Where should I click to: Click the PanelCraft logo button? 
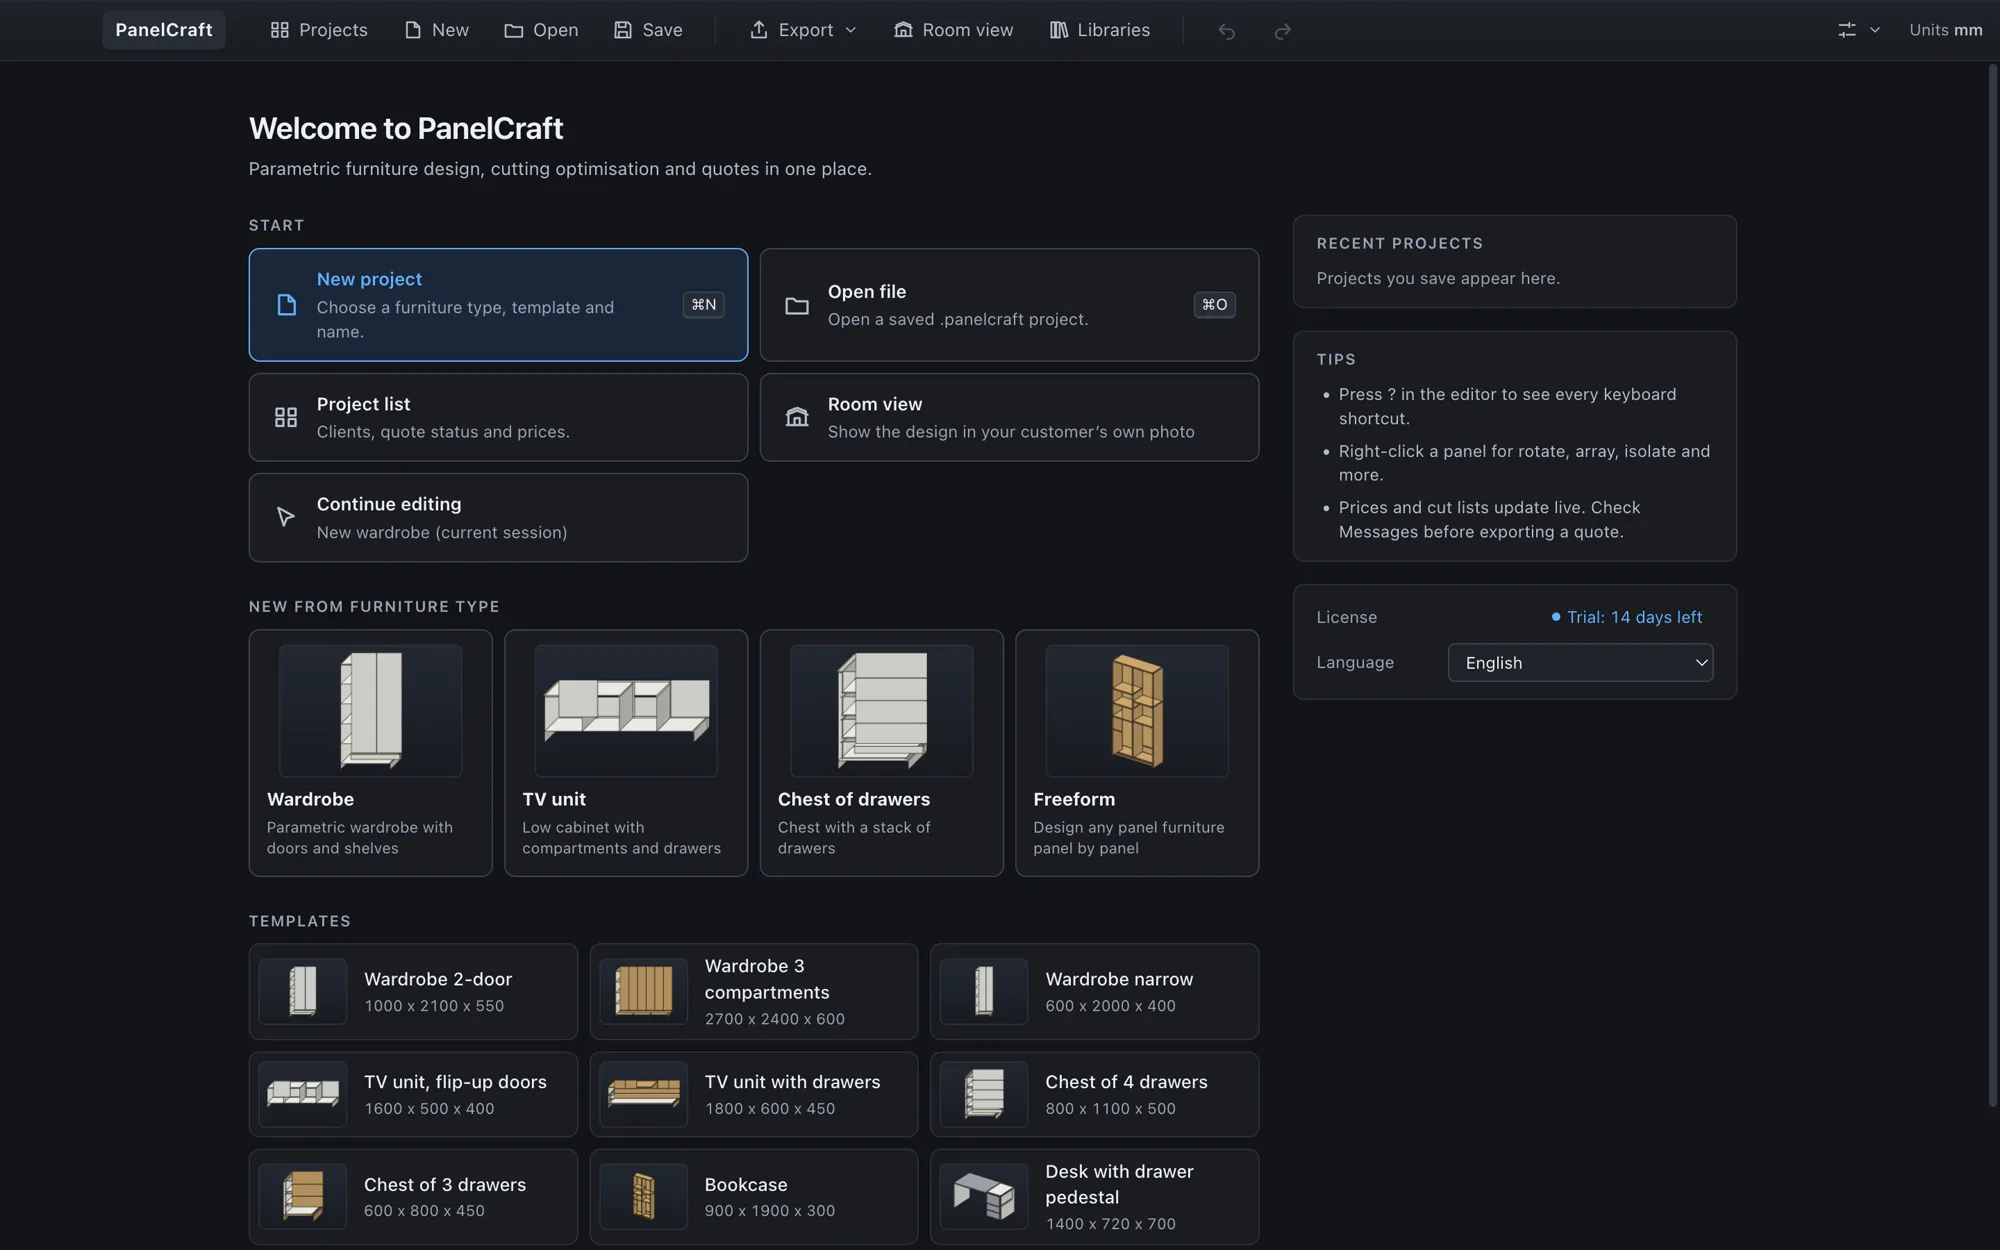(x=164, y=30)
